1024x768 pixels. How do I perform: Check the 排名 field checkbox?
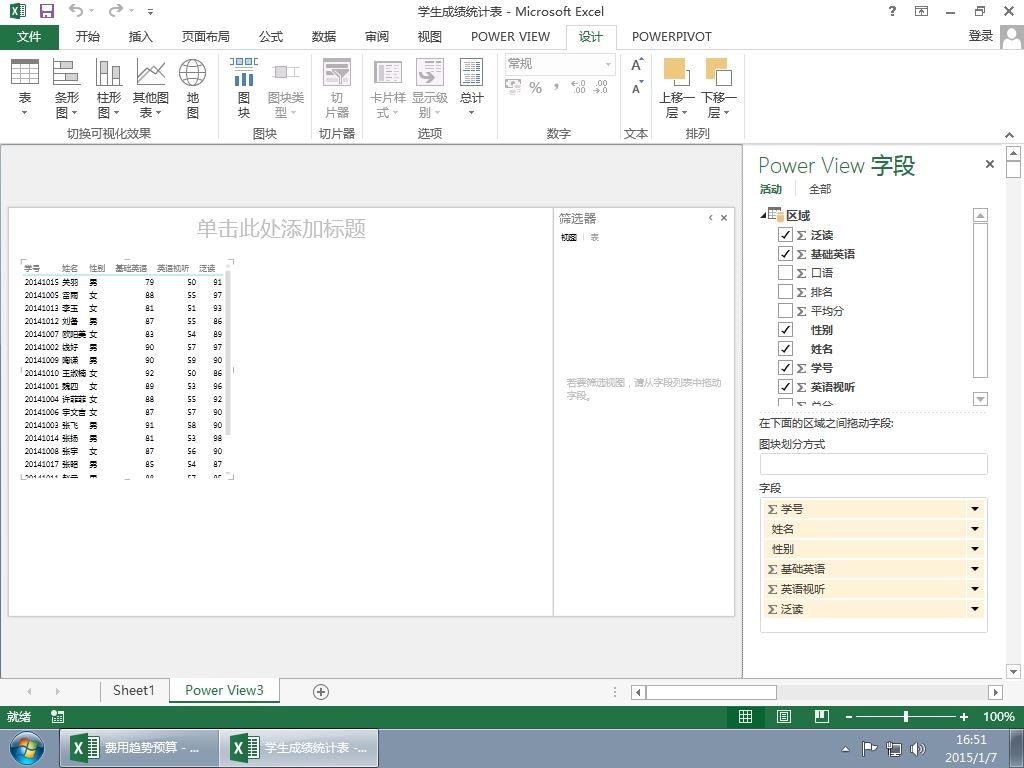click(786, 291)
